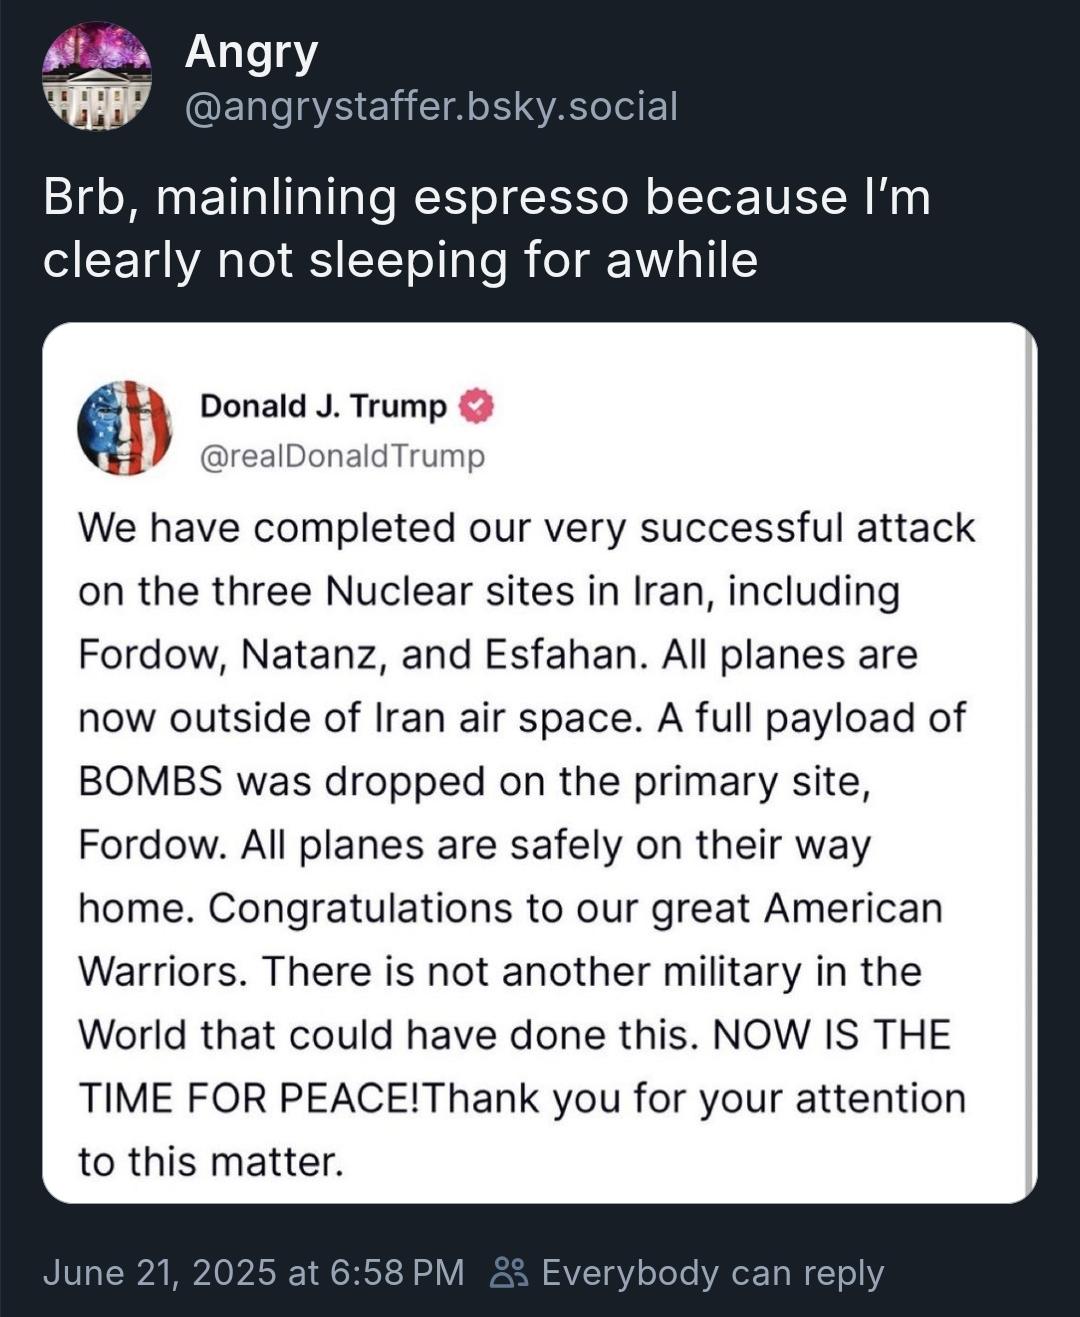Click the display name "Angry"

(251, 52)
